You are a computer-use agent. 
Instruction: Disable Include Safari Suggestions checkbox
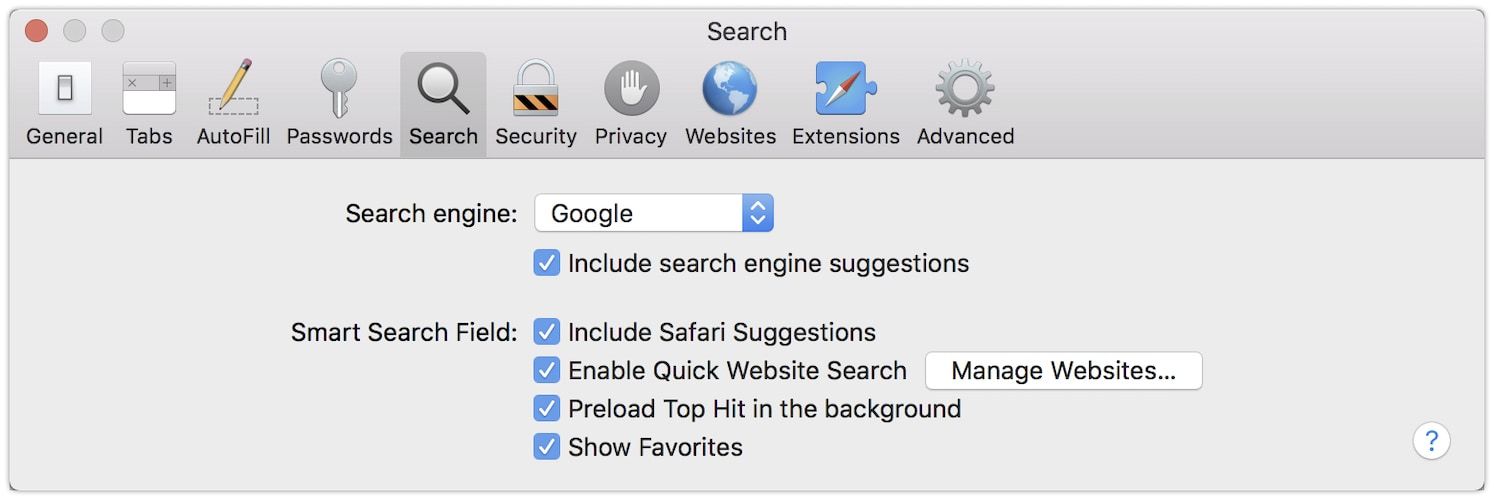(x=546, y=332)
